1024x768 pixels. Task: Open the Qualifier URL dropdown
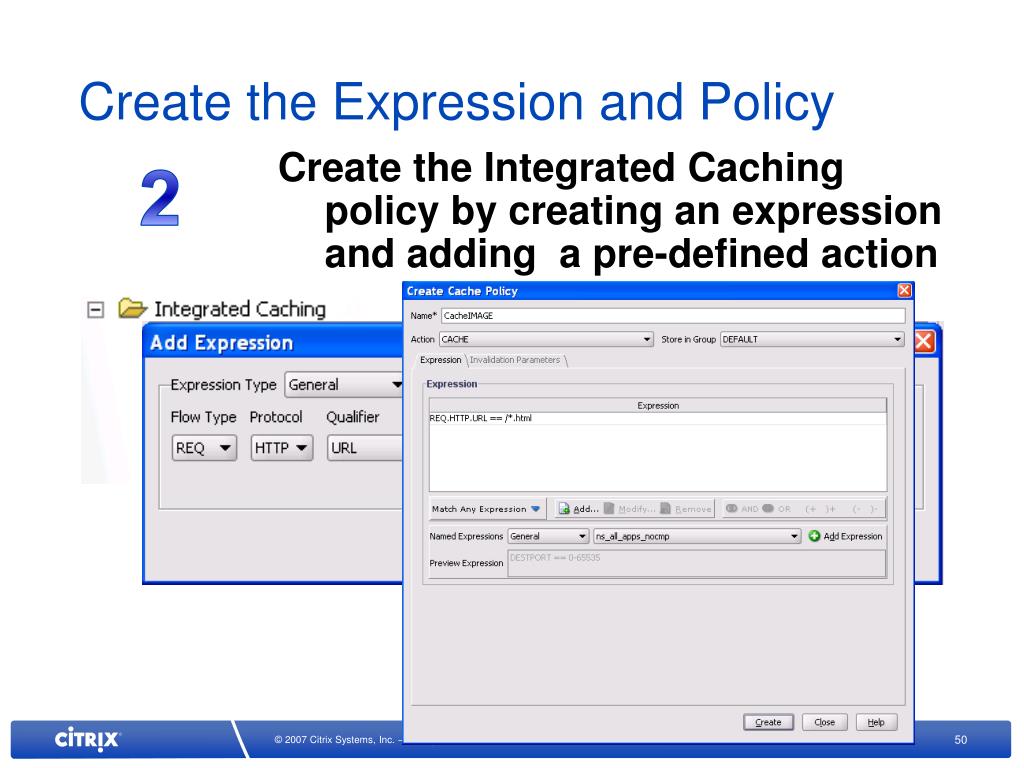point(364,448)
